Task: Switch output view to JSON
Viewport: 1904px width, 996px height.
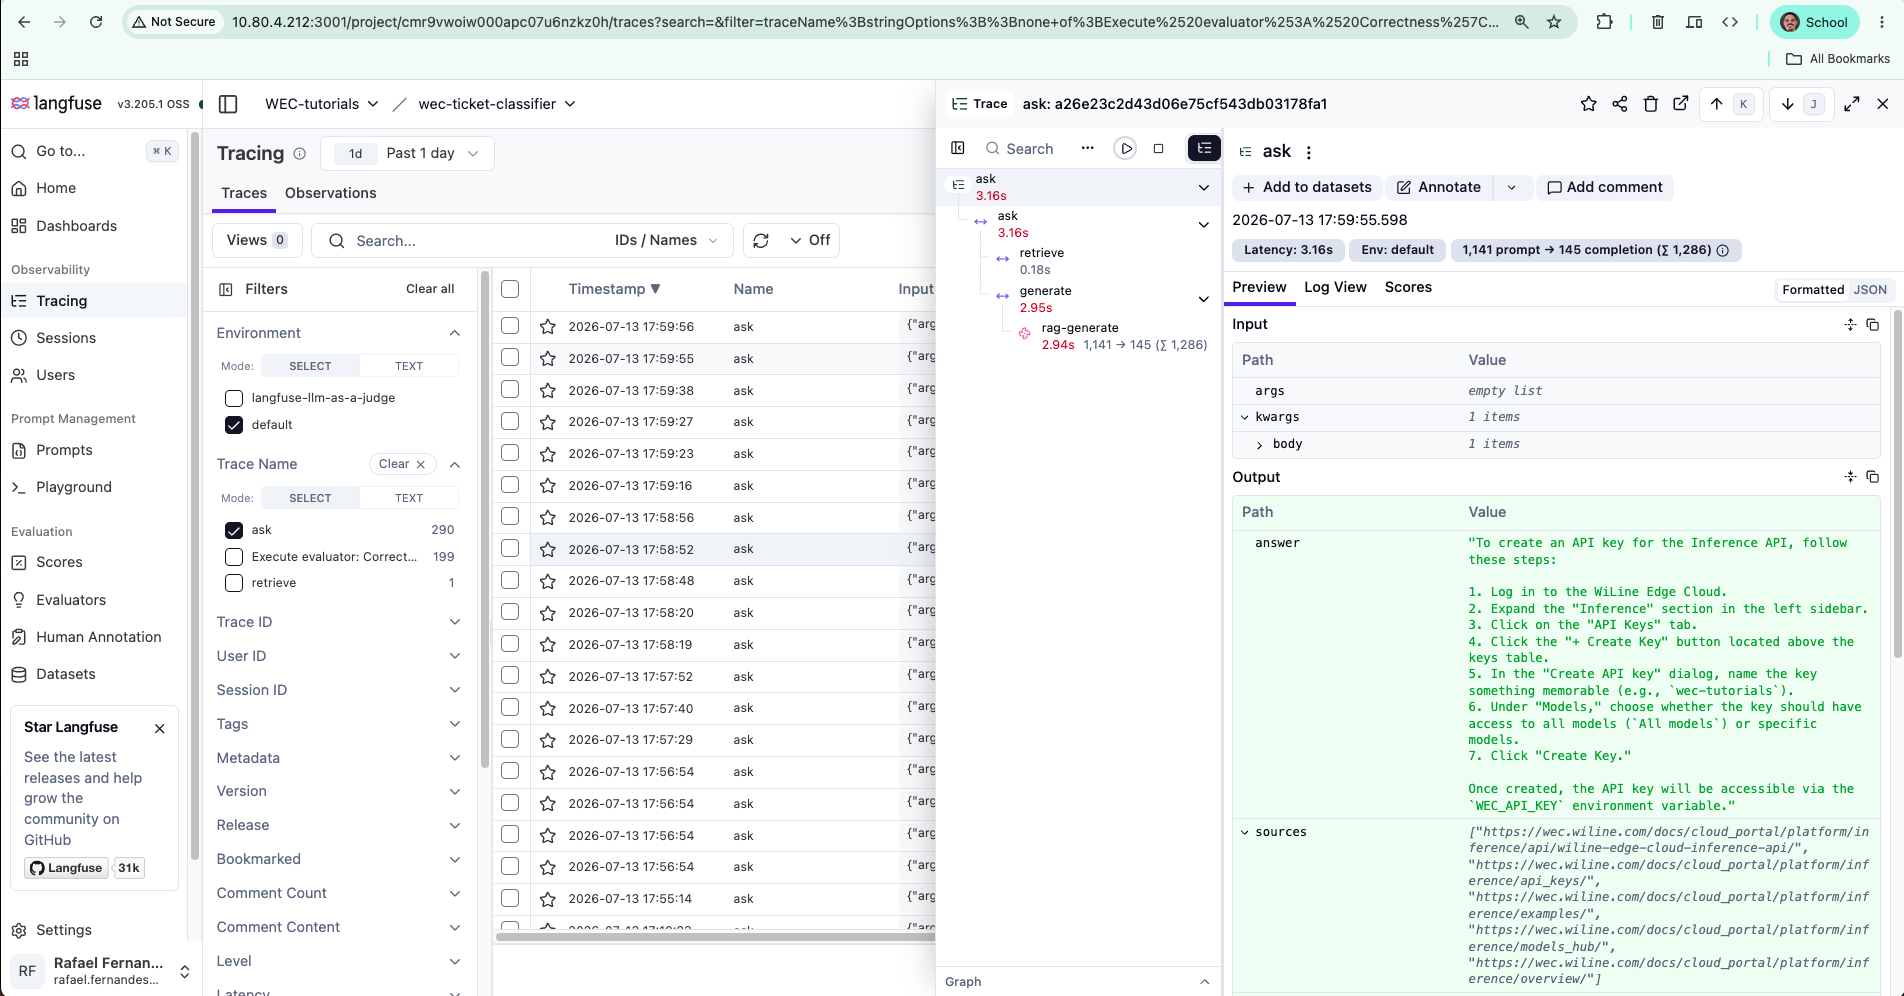Action: [x=1870, y=290]
